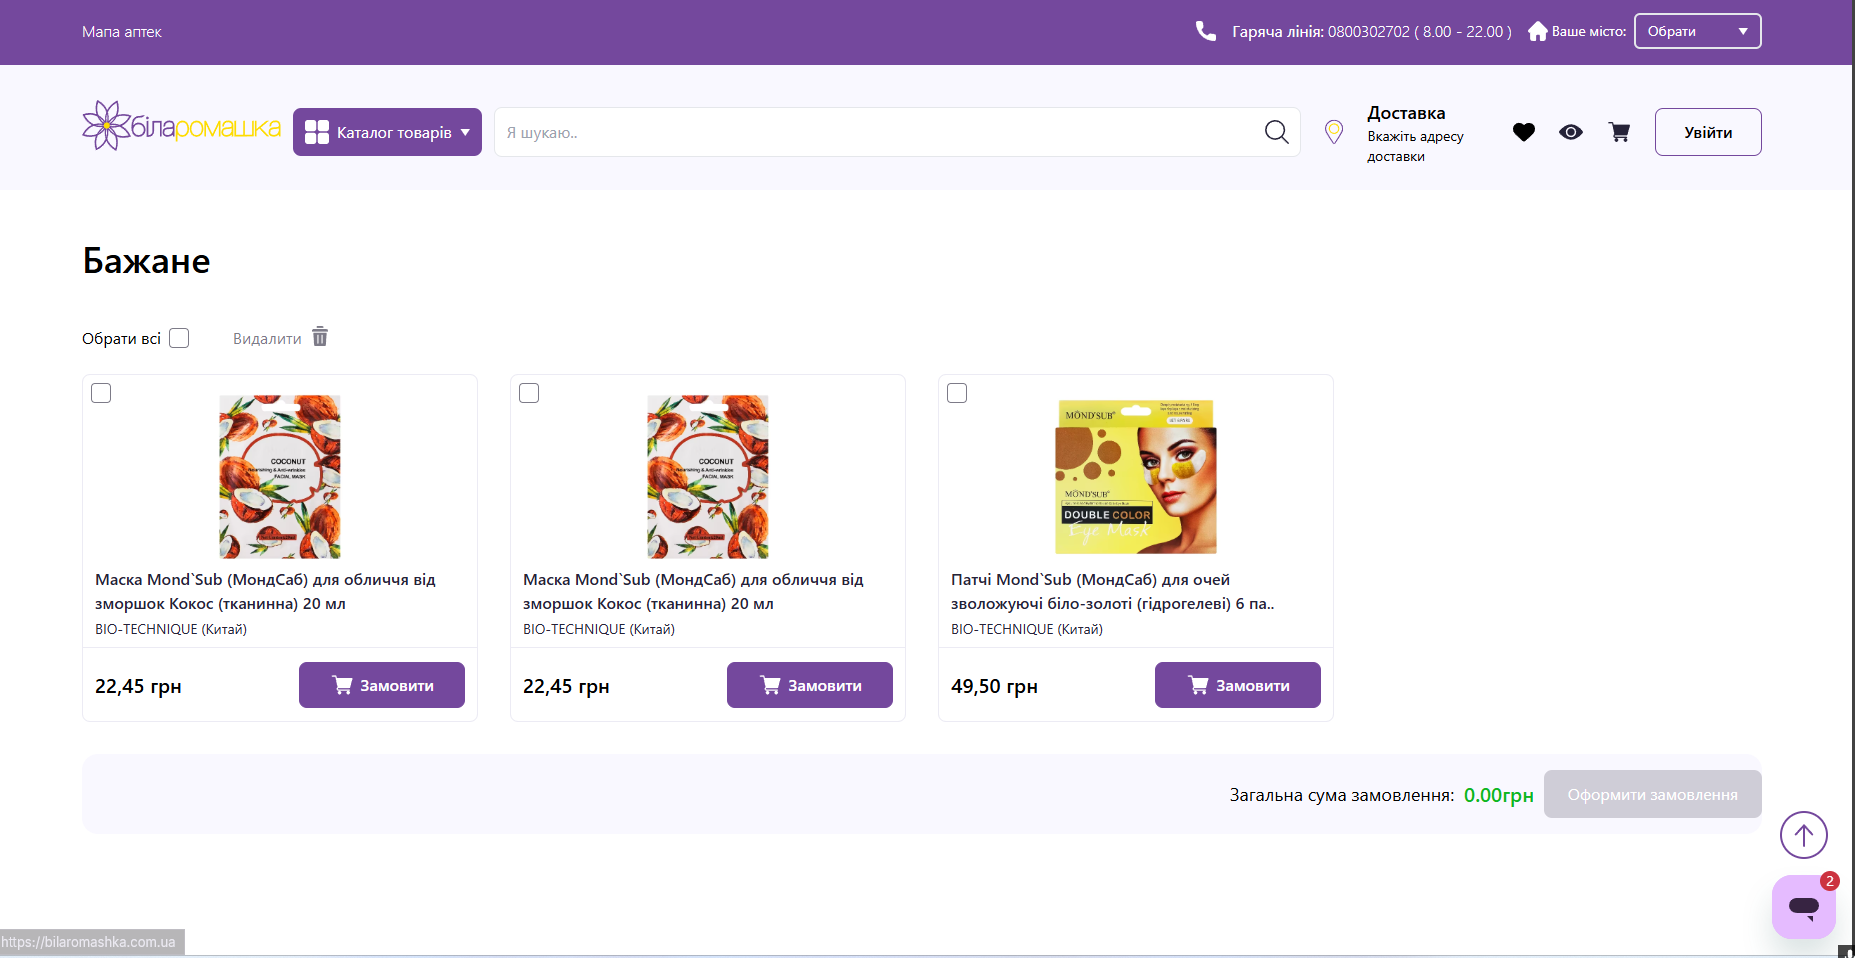Click Замовити for first coconut mask

click(382, 685)
